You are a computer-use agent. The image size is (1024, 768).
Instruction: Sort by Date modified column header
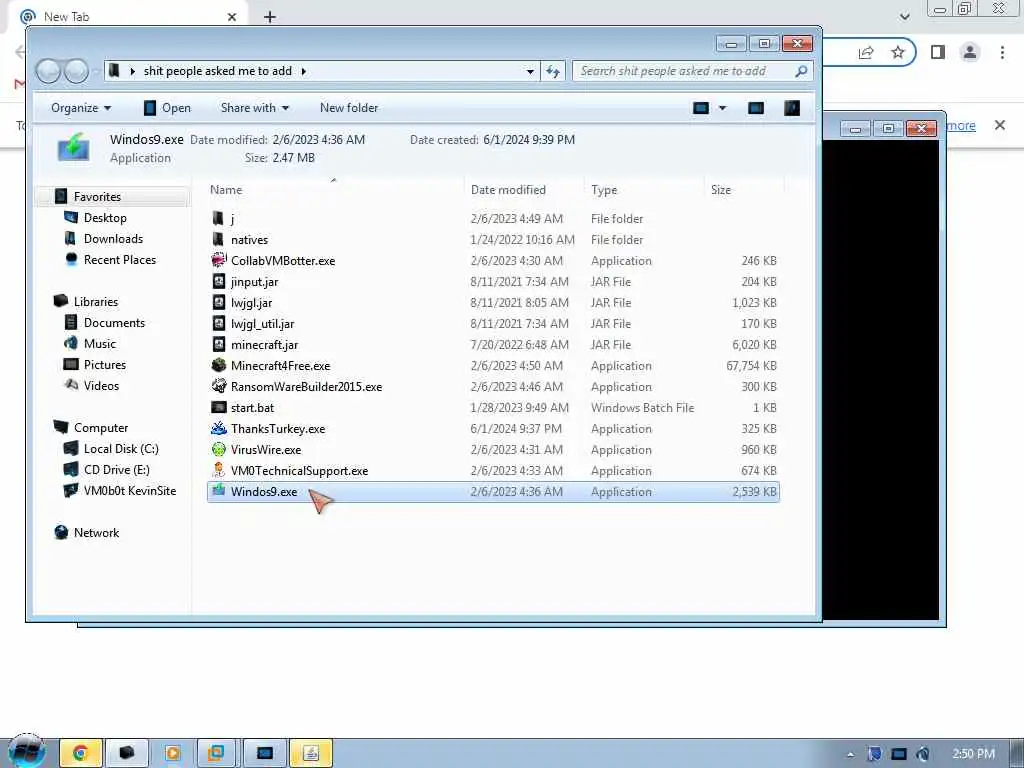coord(523,190)
